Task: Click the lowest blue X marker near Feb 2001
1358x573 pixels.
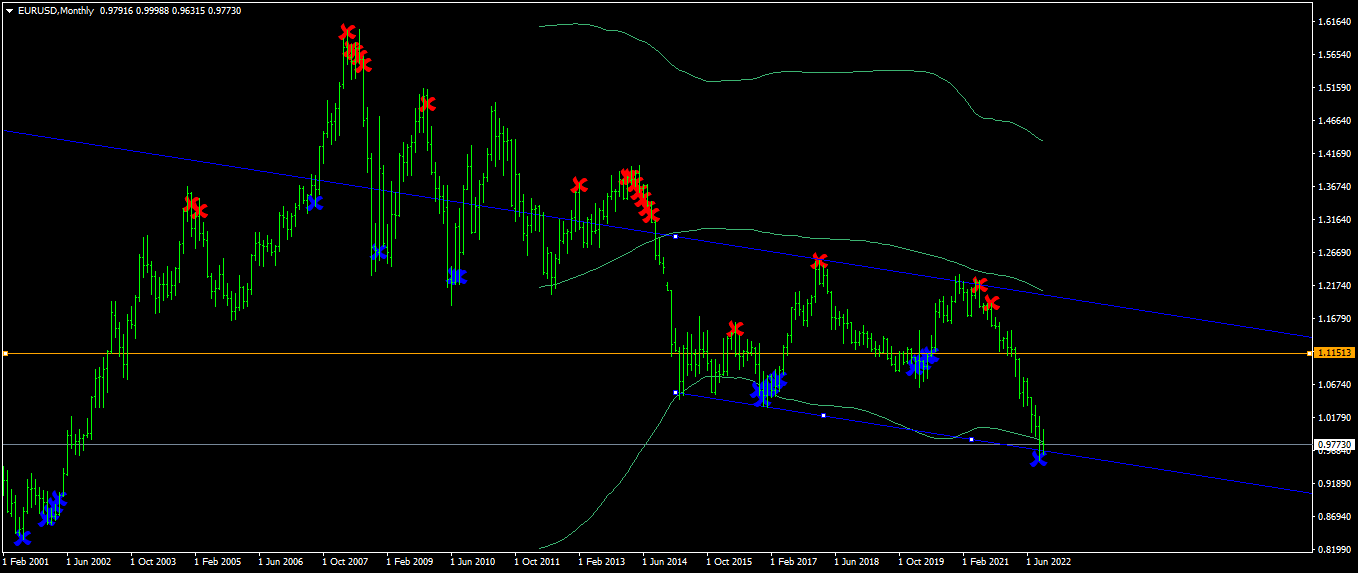Action: [22, 538]
